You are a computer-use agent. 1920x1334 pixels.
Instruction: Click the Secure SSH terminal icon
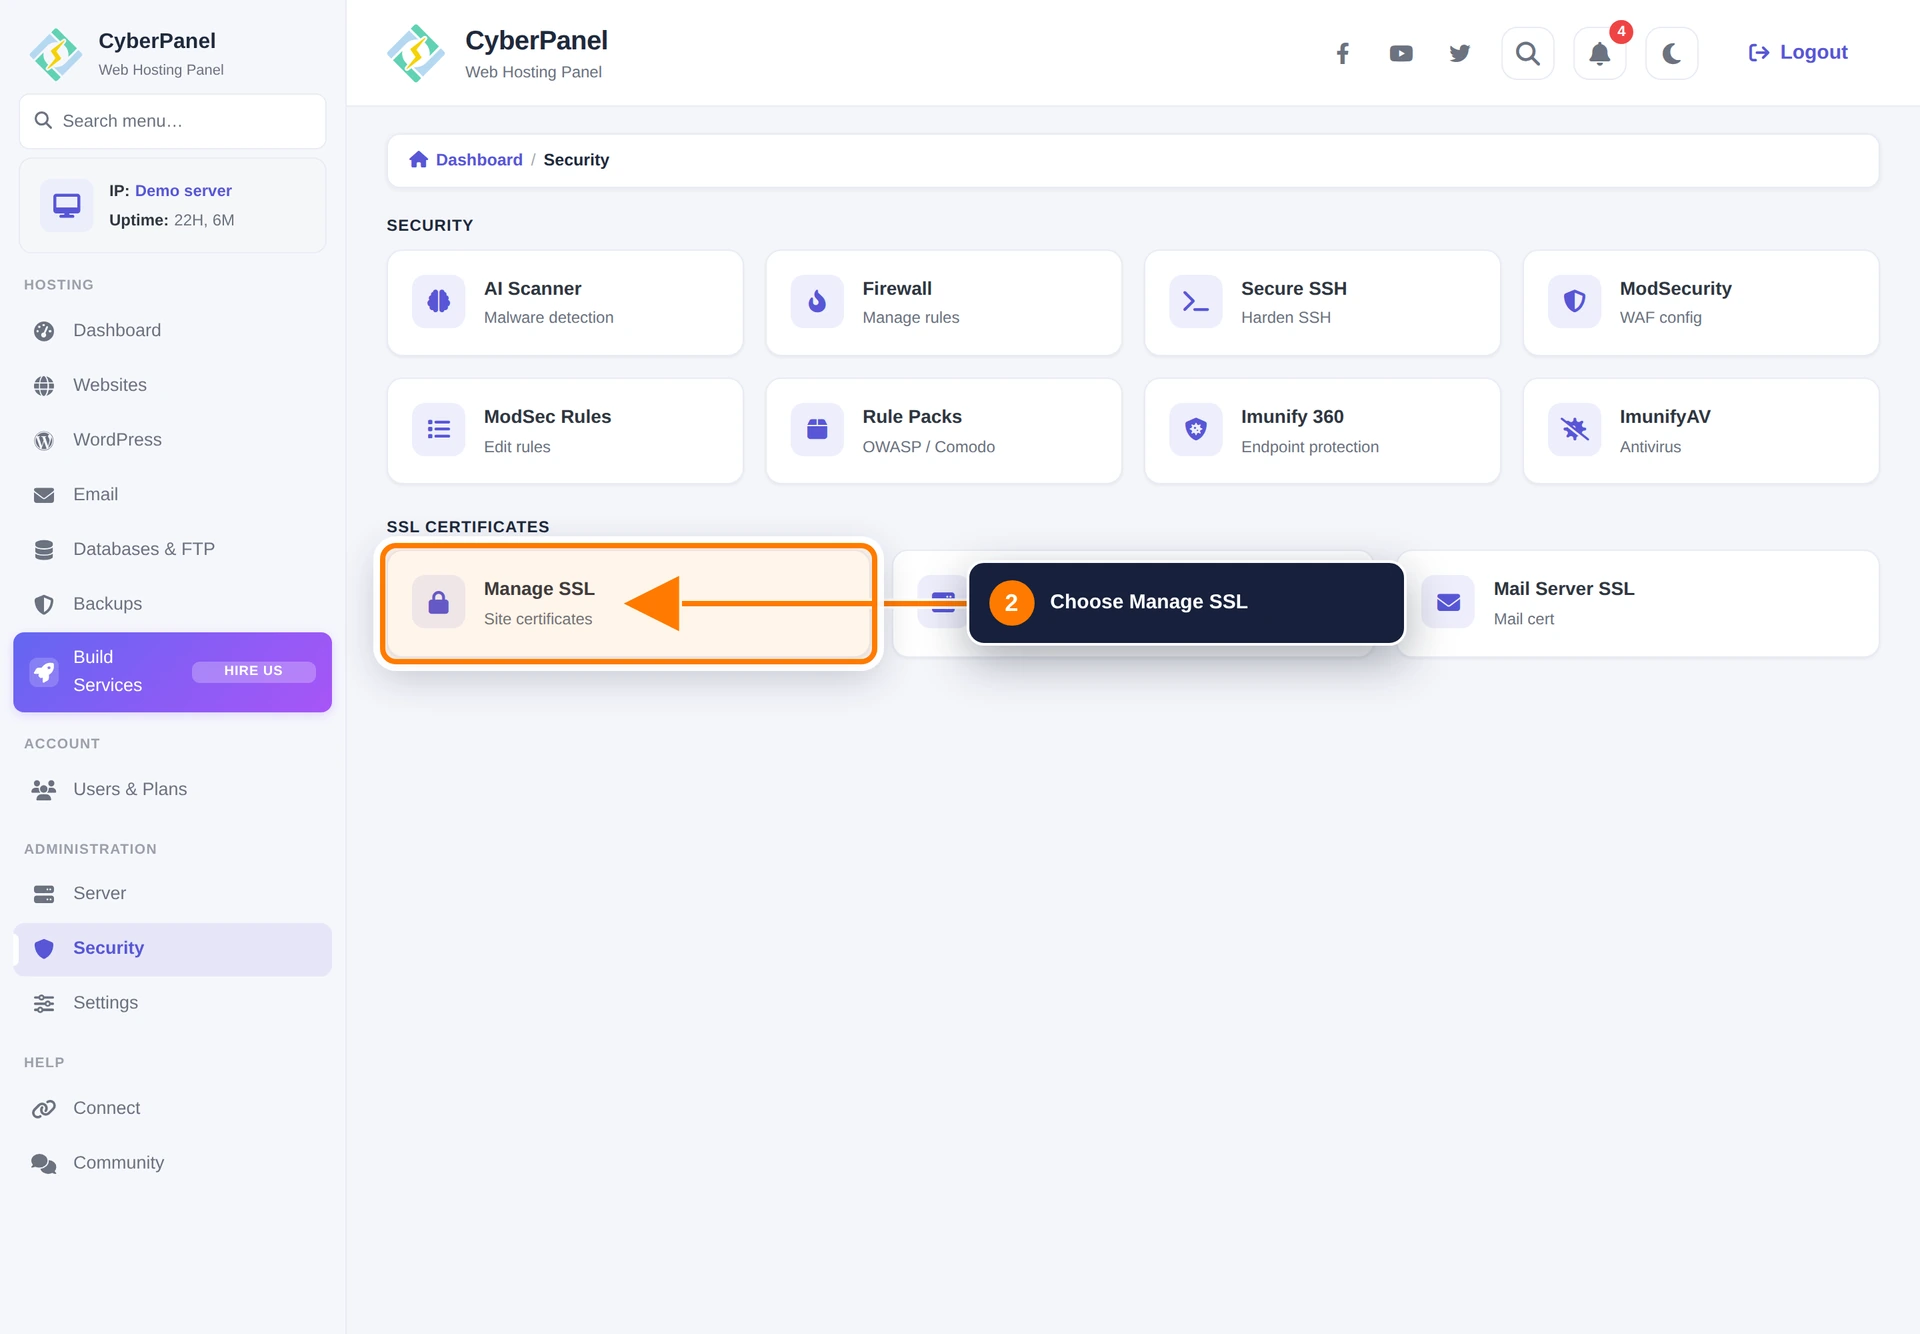(x=1196, y=301)
